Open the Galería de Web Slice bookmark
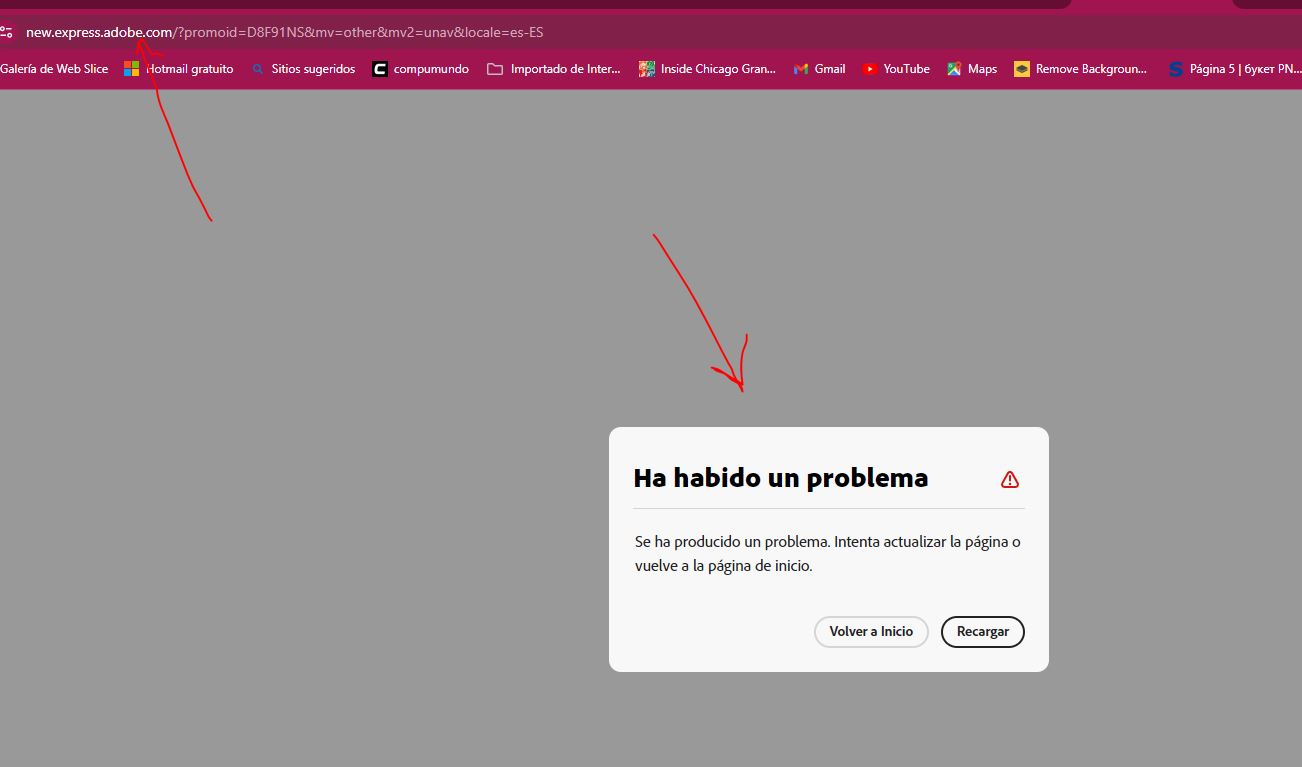 point(55,68)
